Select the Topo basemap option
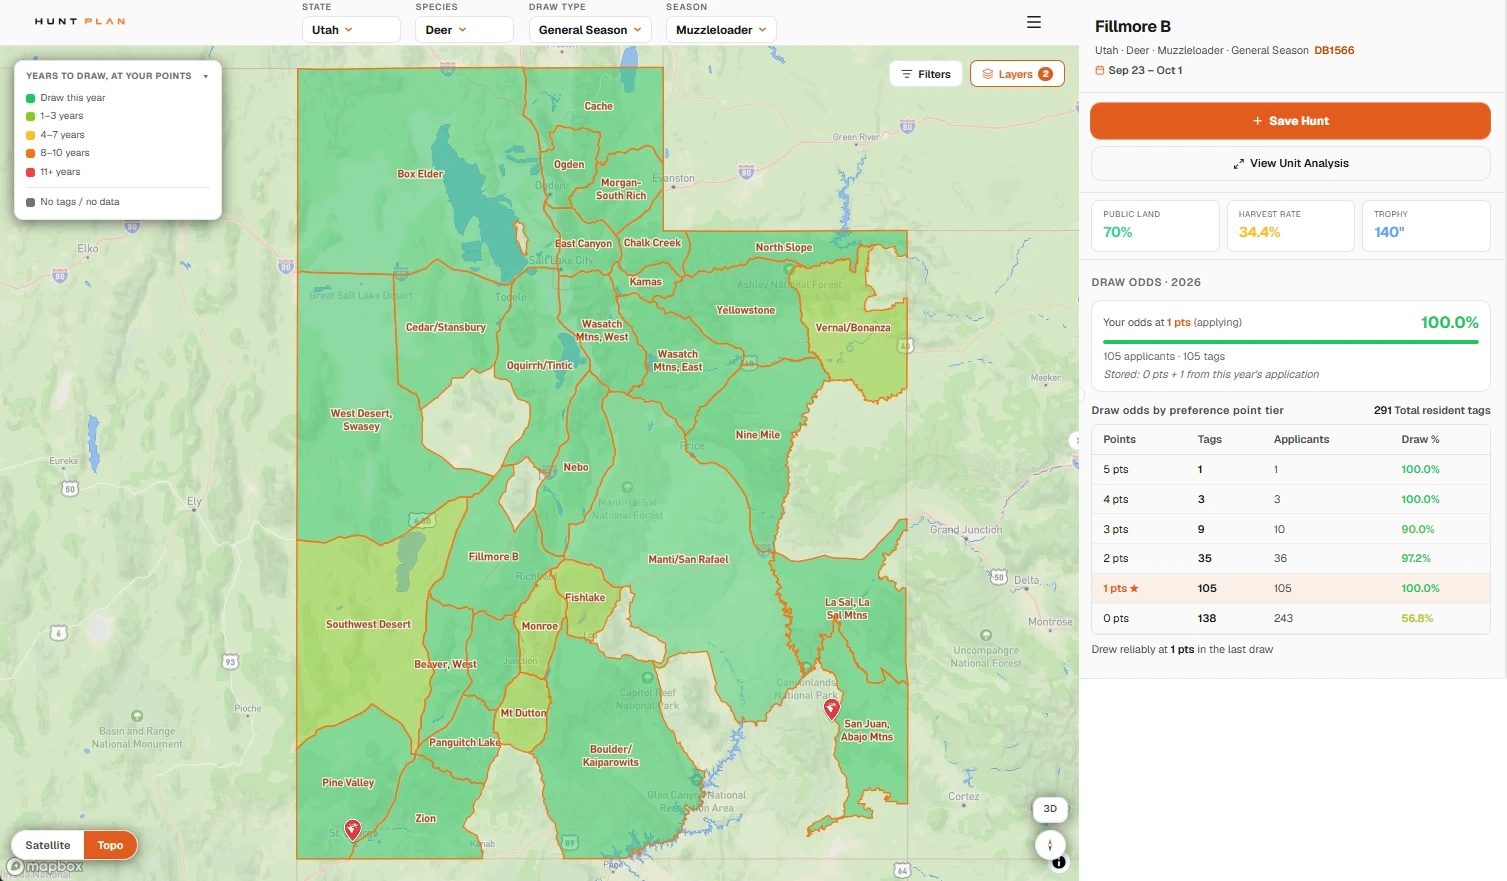1507x881 pixels. point(110,845)
